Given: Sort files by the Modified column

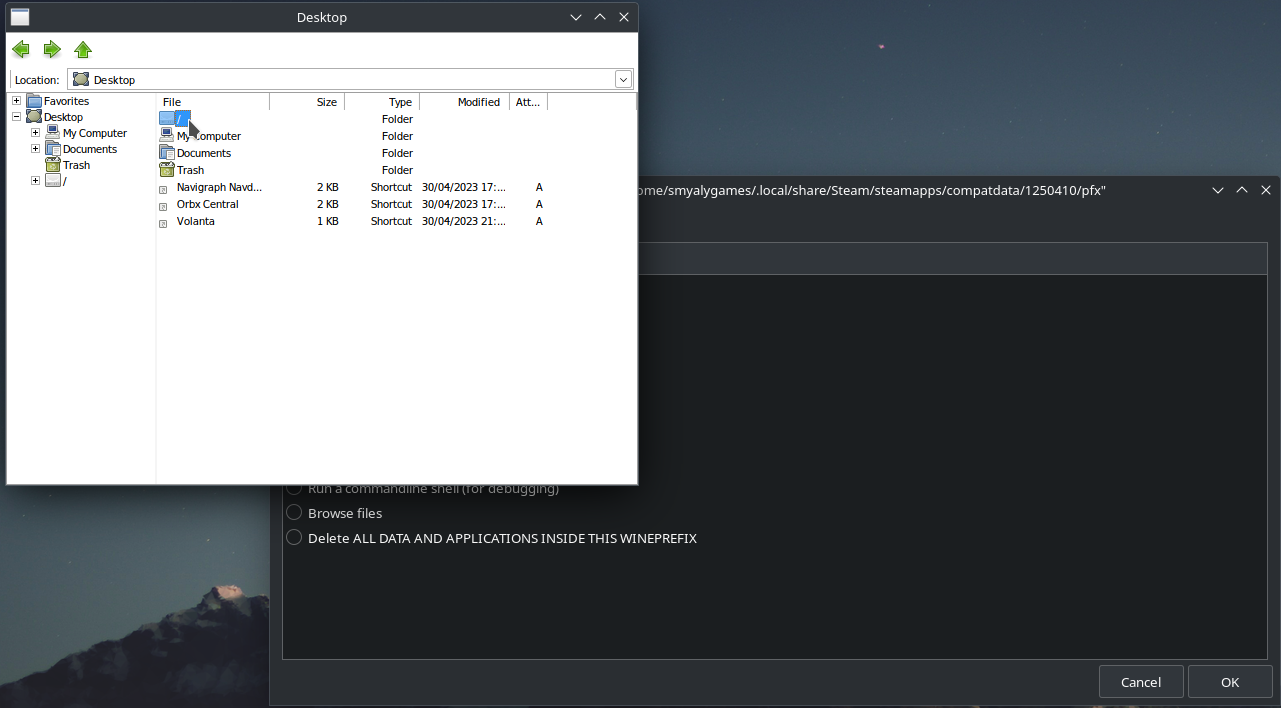Looking at the screenshot, I should click(478, 102).
